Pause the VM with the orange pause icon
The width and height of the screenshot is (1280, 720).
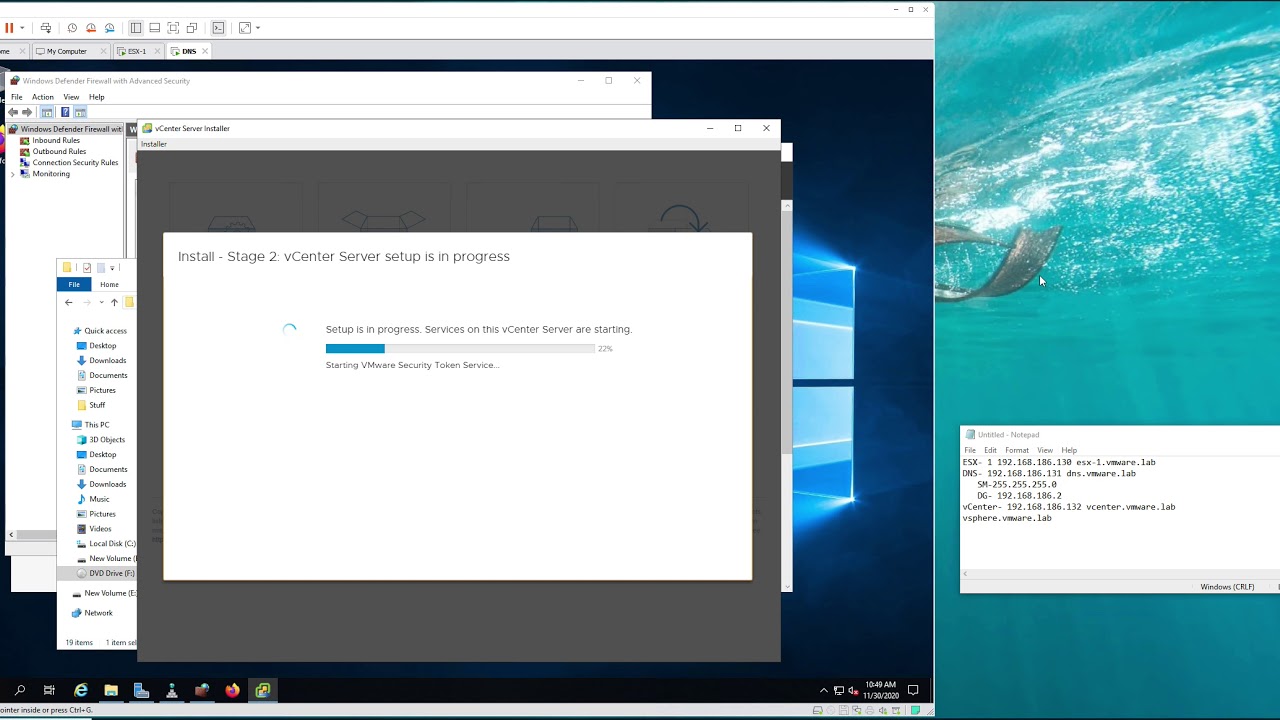coord(9,28)
